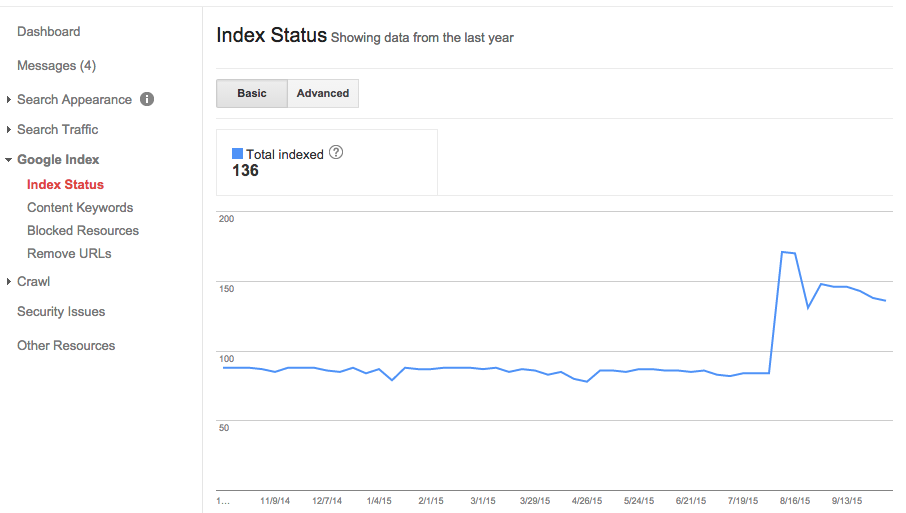Open Messages (4) in sidebar
The image size is (906, 513).
[x=56, y=66]
